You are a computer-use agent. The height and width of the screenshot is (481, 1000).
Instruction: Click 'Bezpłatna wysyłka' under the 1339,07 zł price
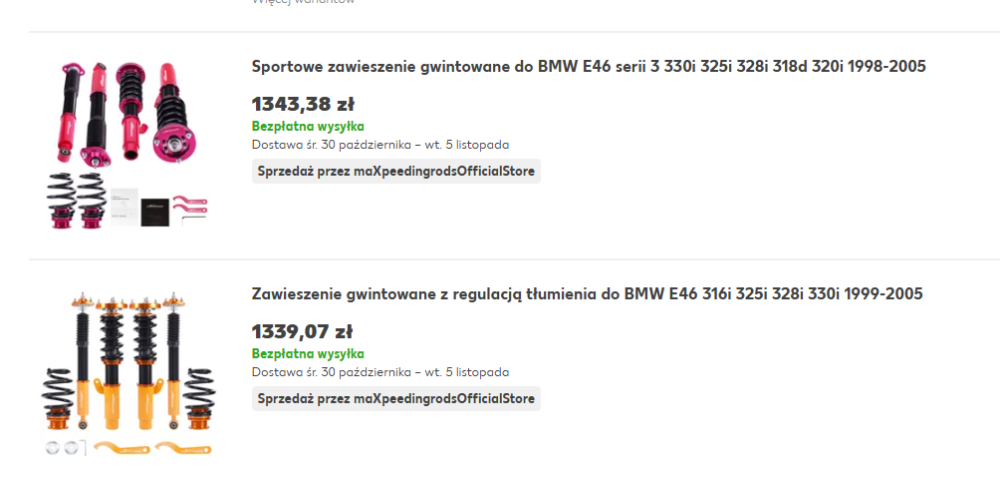pos(308,354)
